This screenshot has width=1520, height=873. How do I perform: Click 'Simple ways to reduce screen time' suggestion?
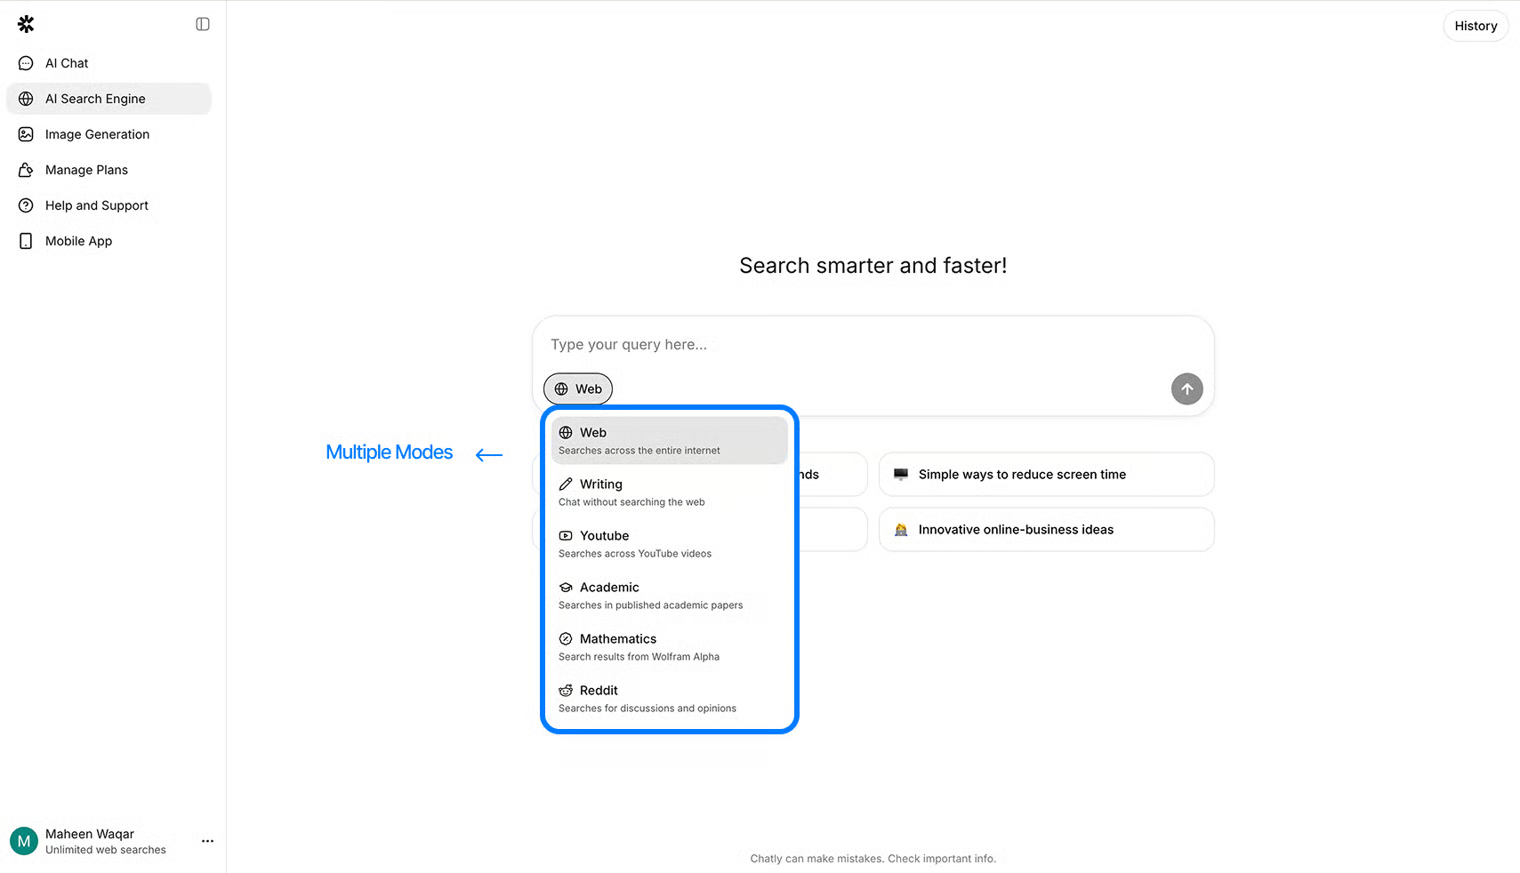pos(1046,474)
